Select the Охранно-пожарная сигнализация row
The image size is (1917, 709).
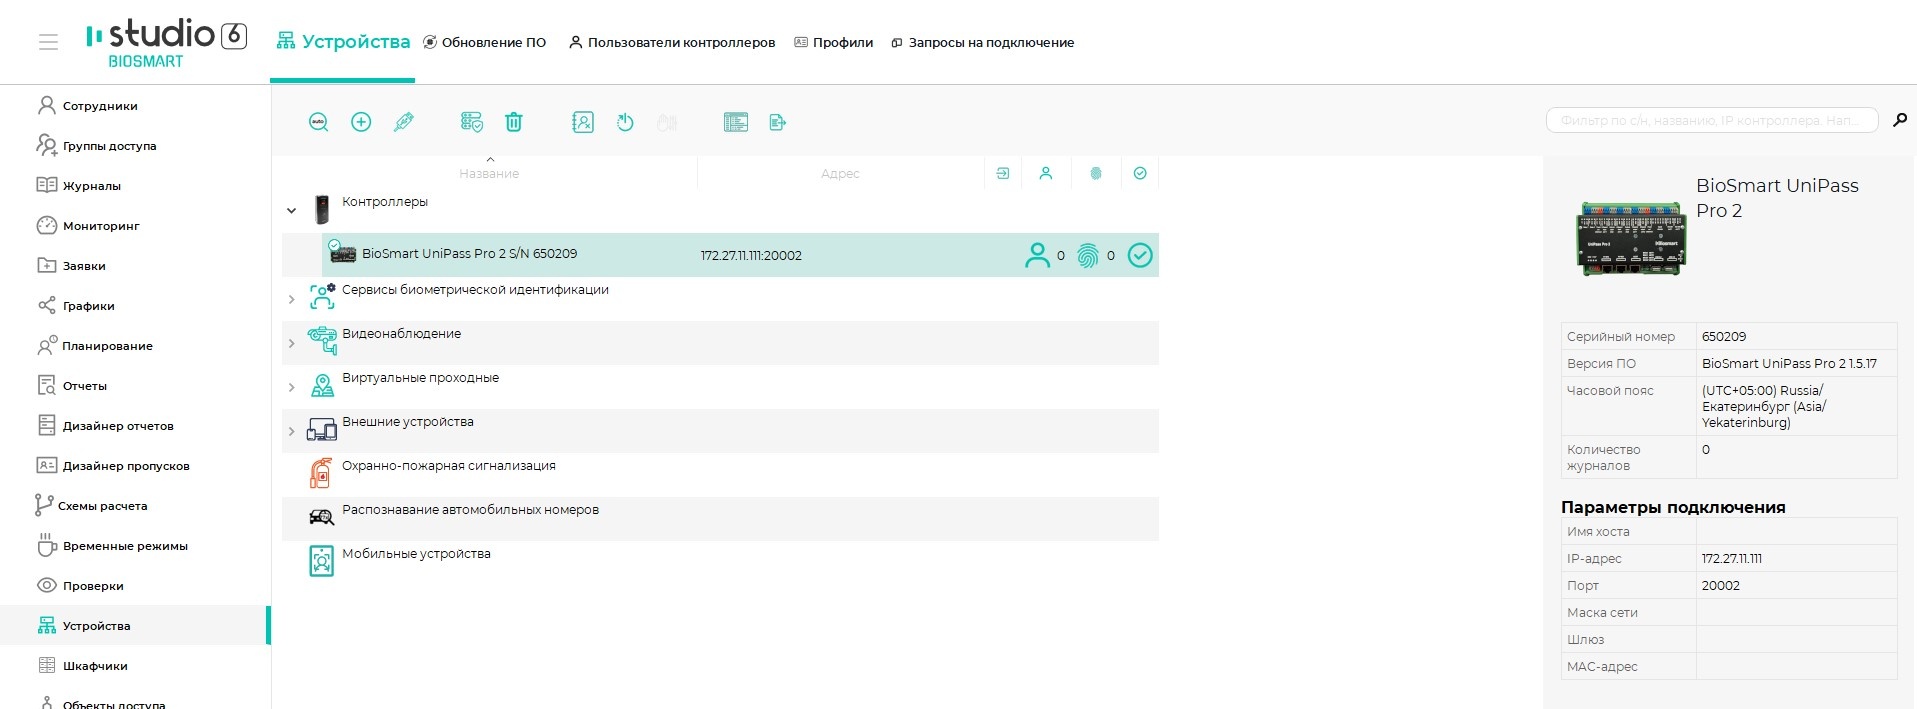pos(720,474)
